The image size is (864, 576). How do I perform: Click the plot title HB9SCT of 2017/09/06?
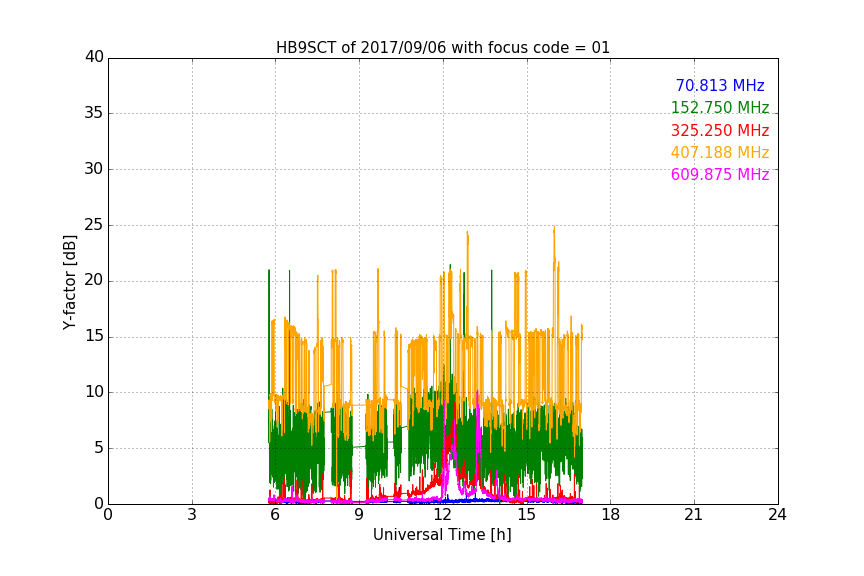tap(442, 48)
